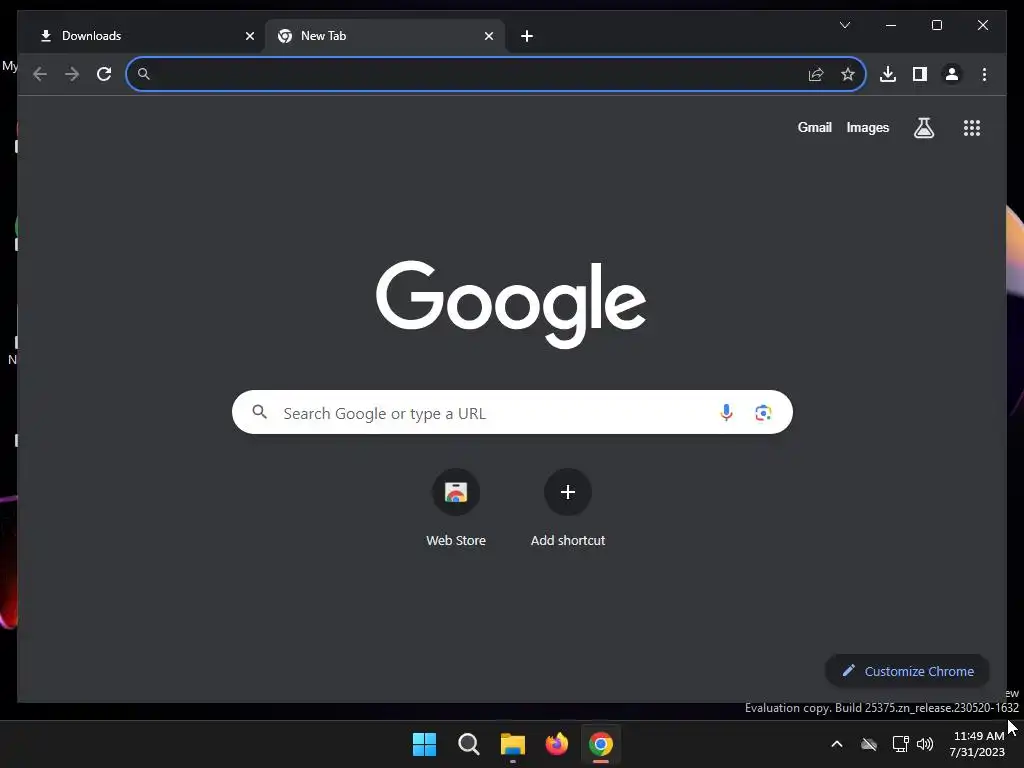Open a new tab with plus button
Screen dimensions: 1024x768
pos(527,37)
